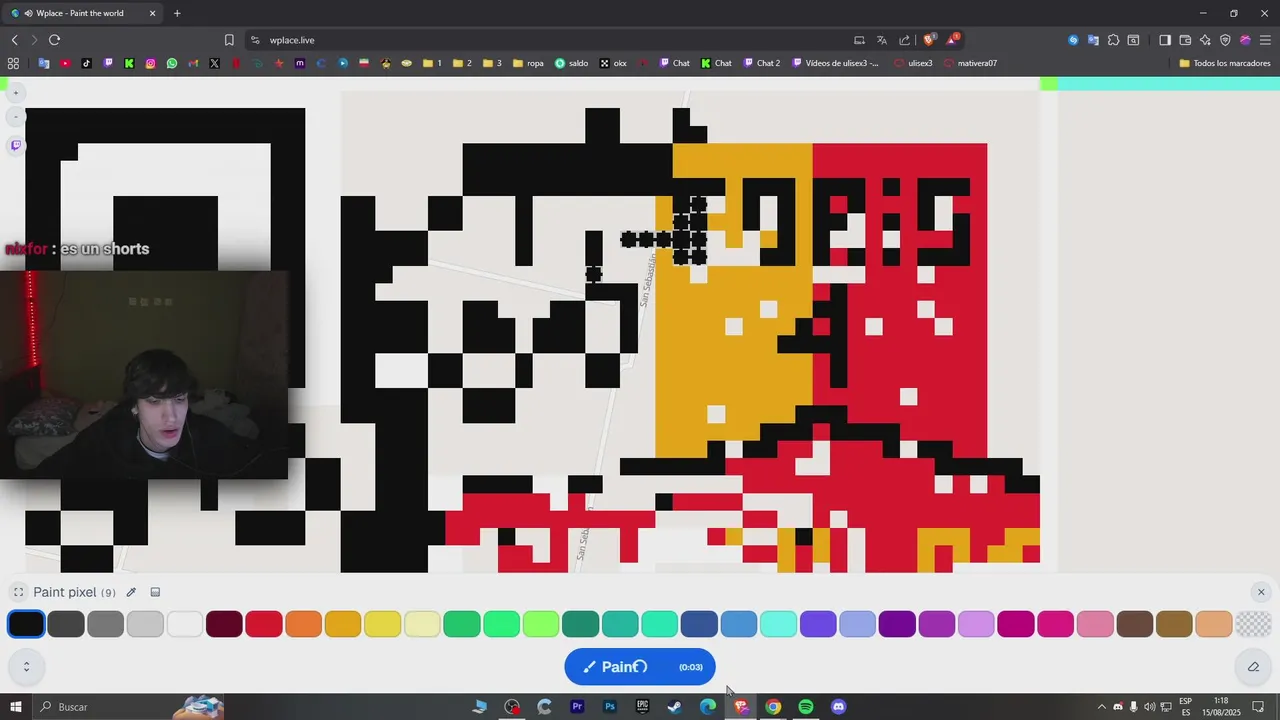The image size is (1280, 720).
Task: Open bookmark folder labeled 3
Action: [x=492, y=63]
